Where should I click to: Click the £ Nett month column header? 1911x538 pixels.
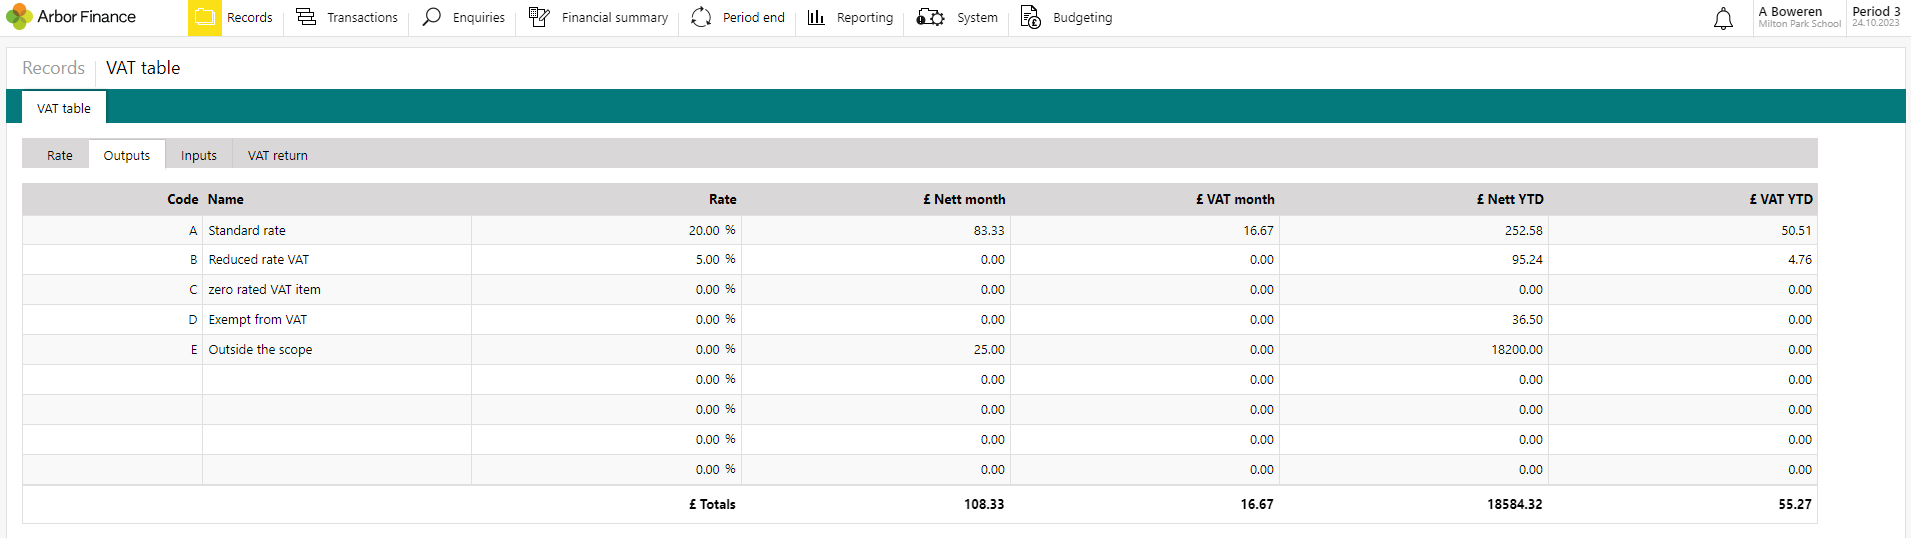tap(964, 199)
